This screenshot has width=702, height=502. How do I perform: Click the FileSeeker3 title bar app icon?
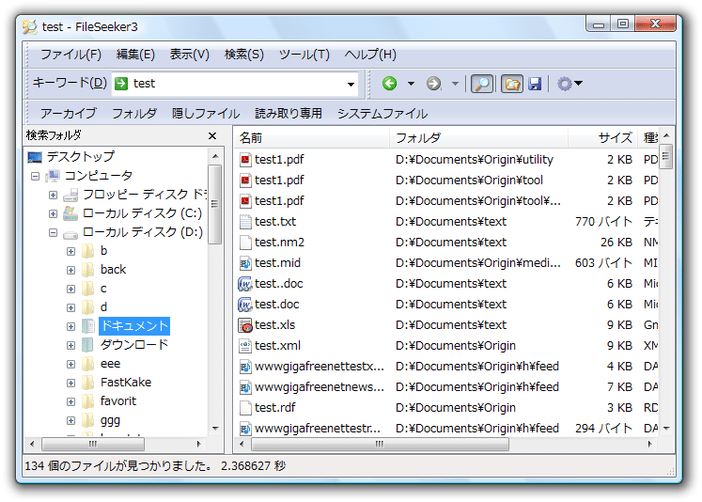coord(30,27)
